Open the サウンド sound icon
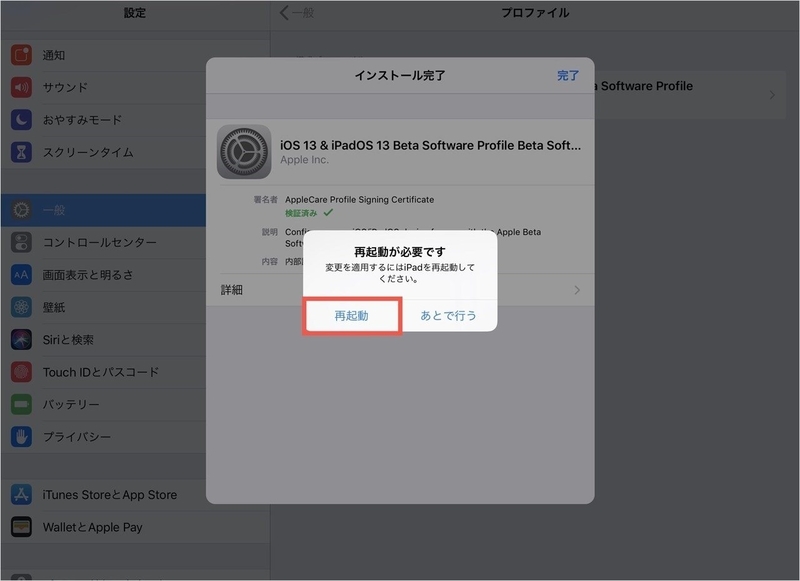800x581 pixels. pyautogui.click(x=21, y=87)
